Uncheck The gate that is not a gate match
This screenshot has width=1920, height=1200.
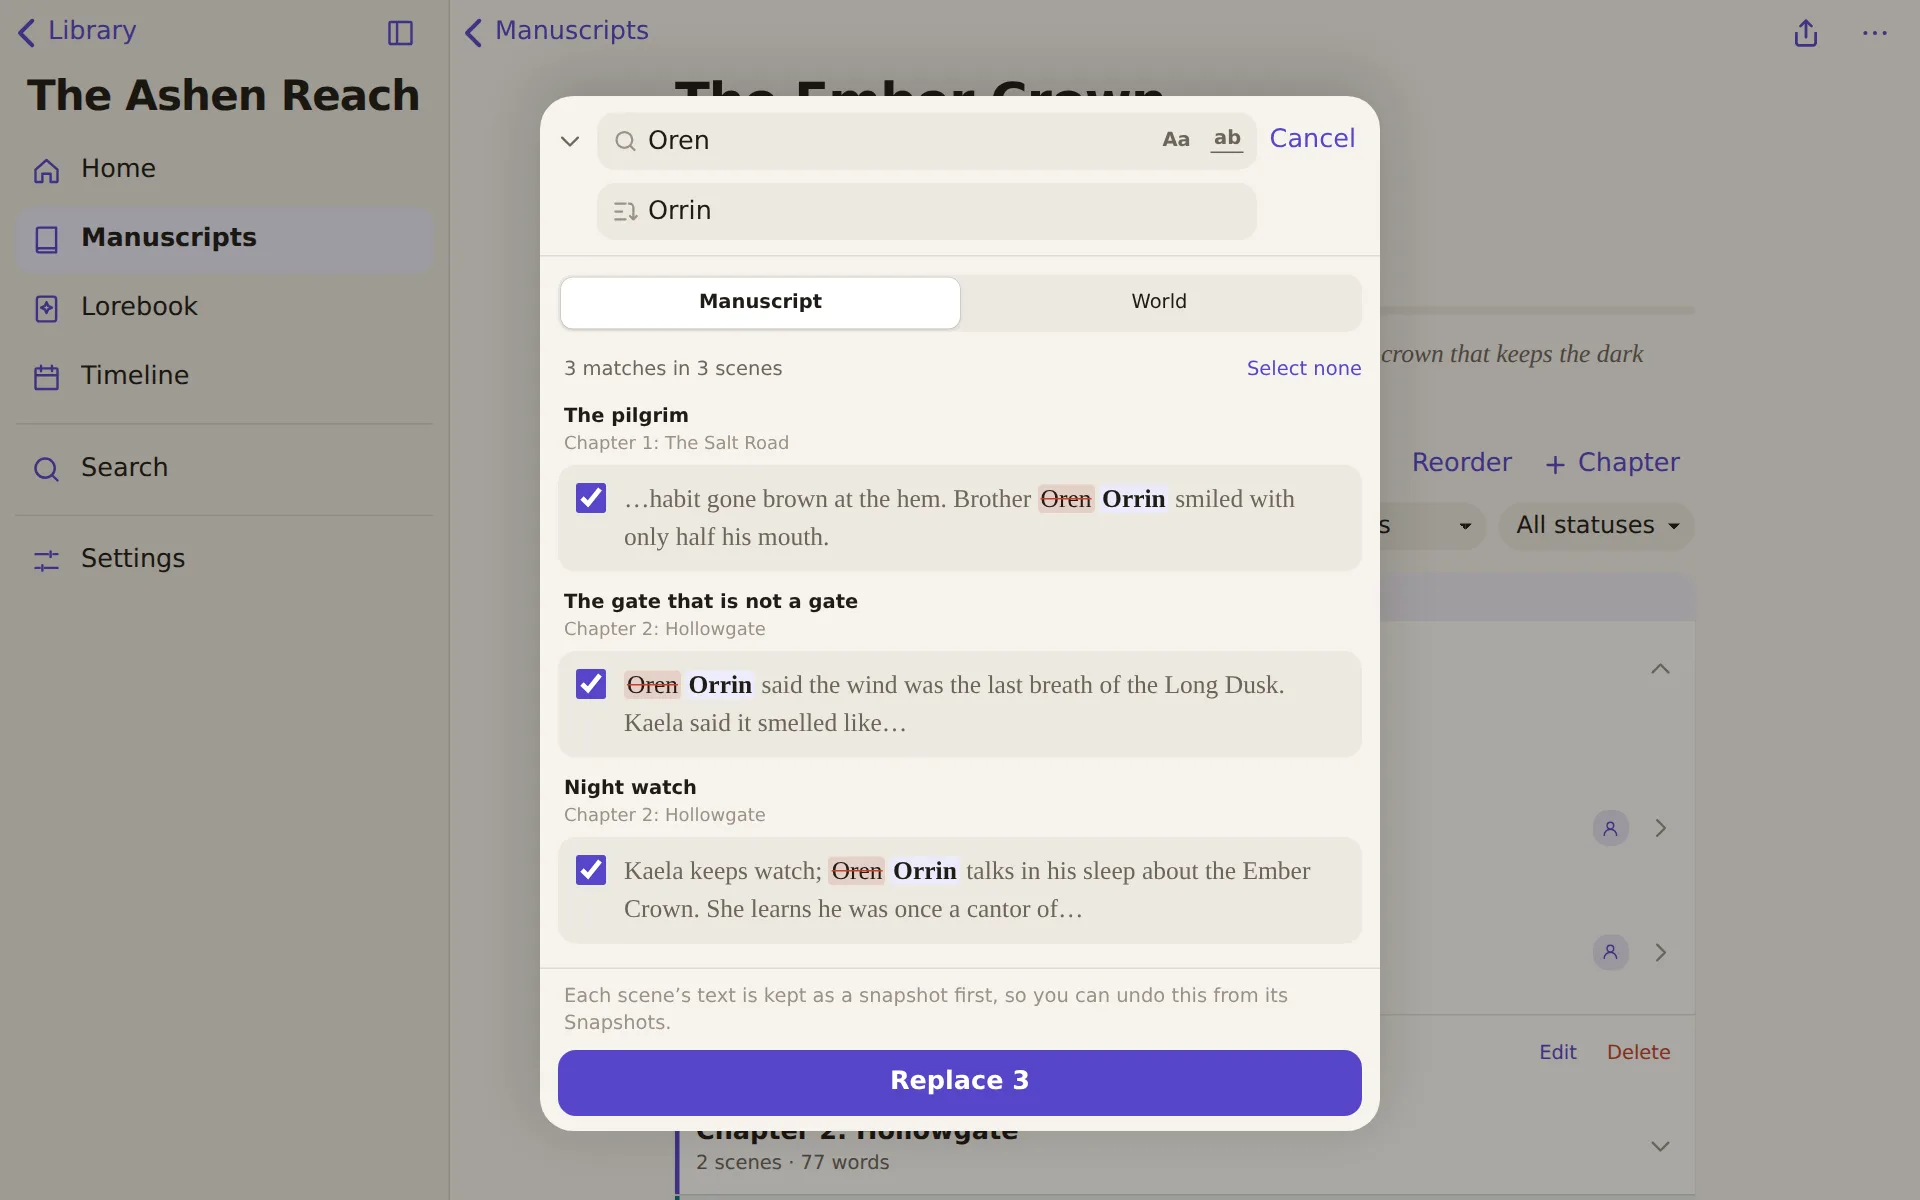[591, 684]
